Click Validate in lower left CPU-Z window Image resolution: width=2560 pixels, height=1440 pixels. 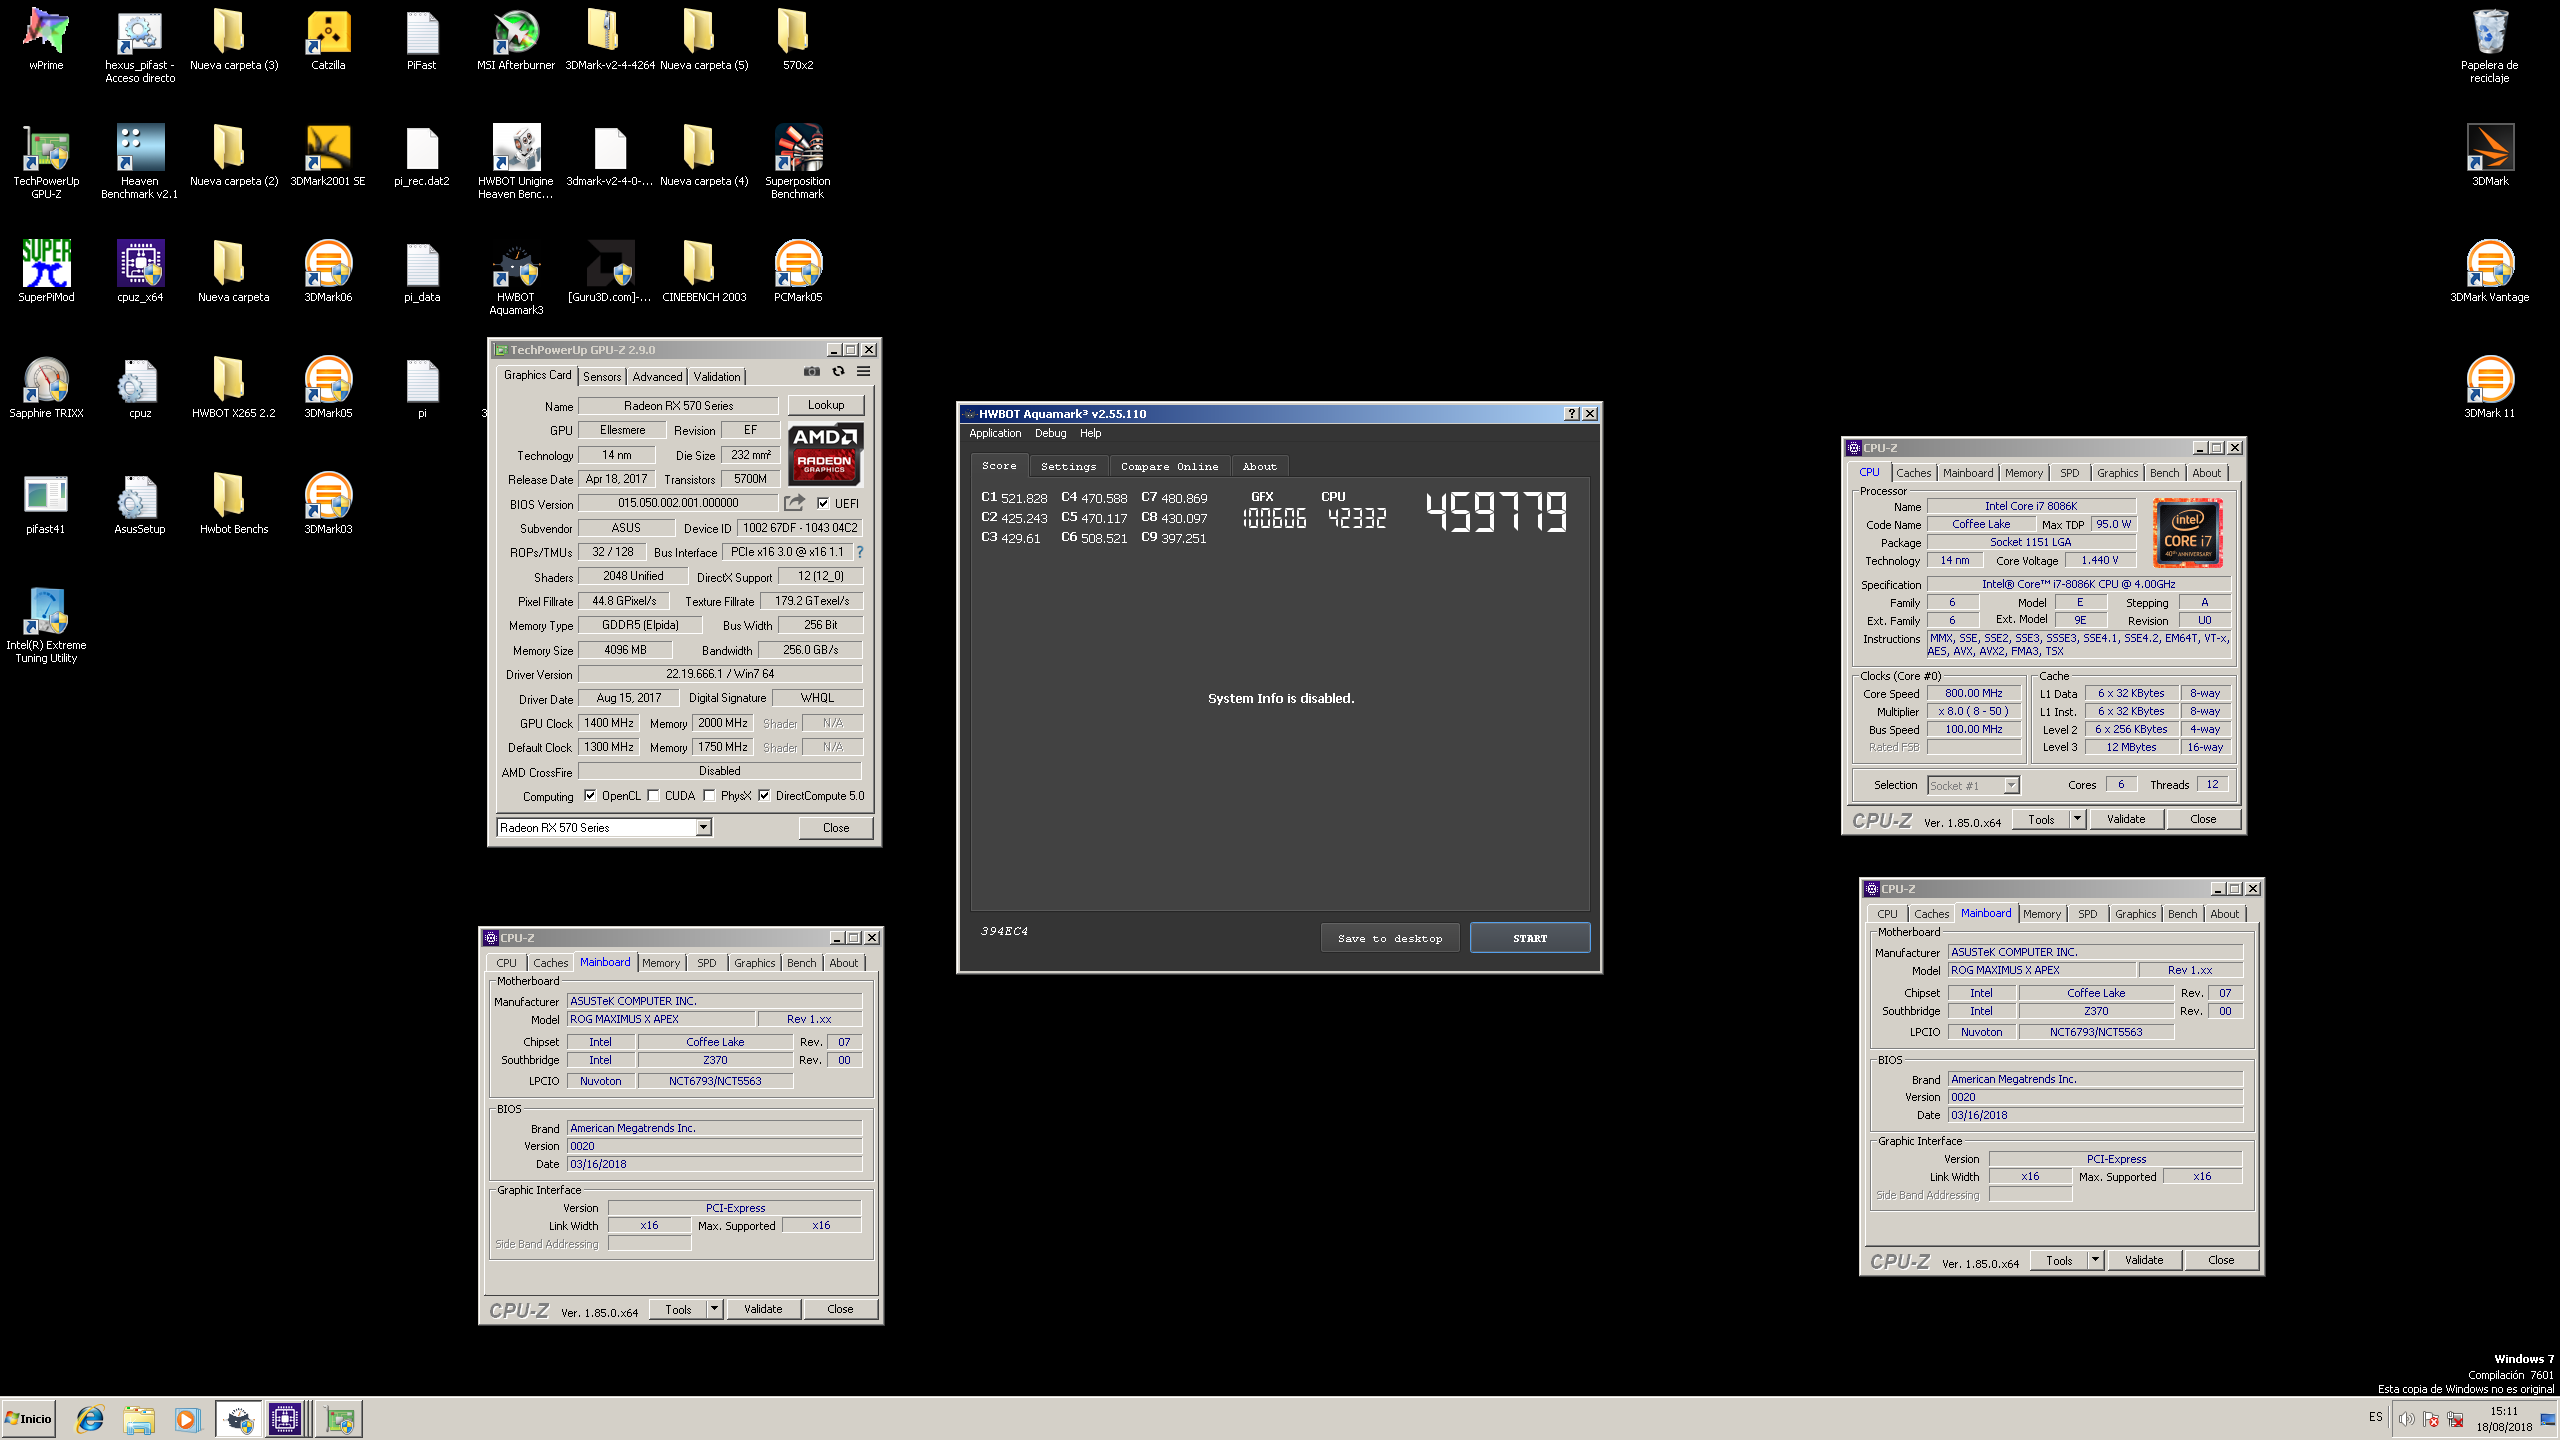pos(763,1309)
